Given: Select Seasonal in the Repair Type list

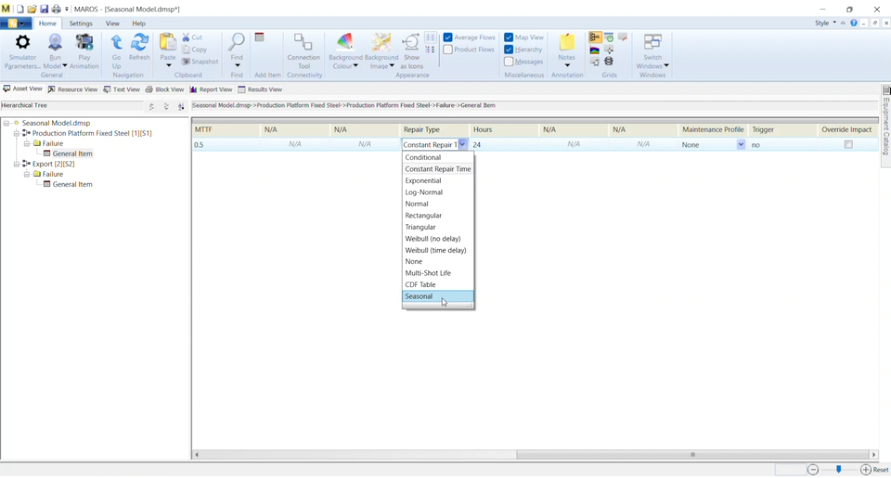Looking at the screenshot, I should (438, 296).
